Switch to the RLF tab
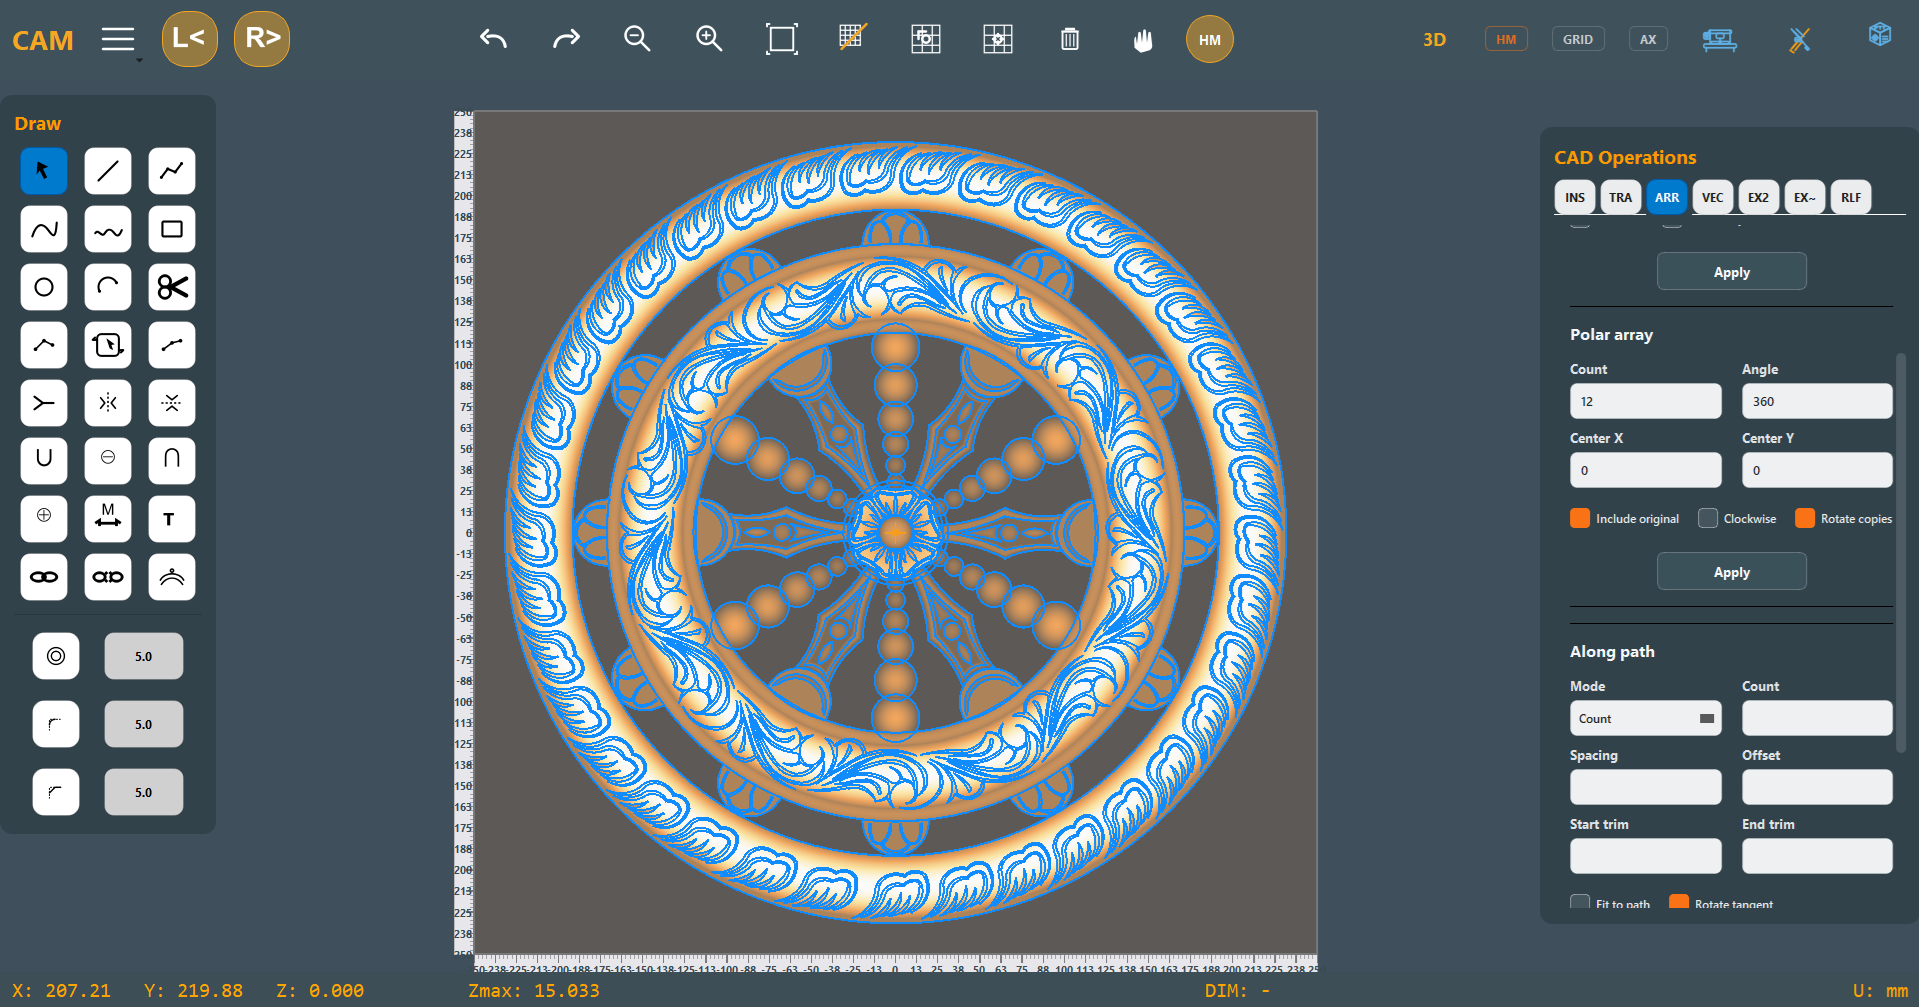 [1851, 197]
